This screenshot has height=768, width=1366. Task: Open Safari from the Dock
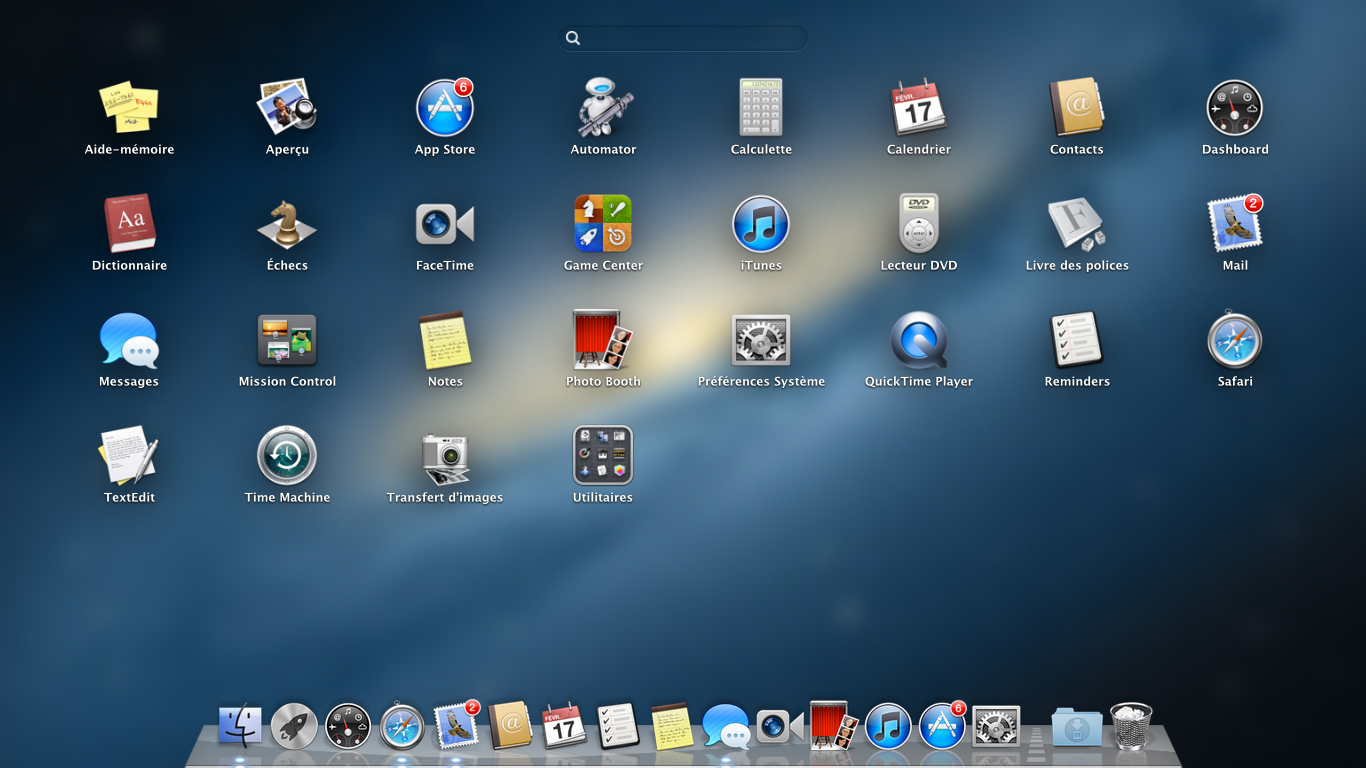tap(402, 727)
